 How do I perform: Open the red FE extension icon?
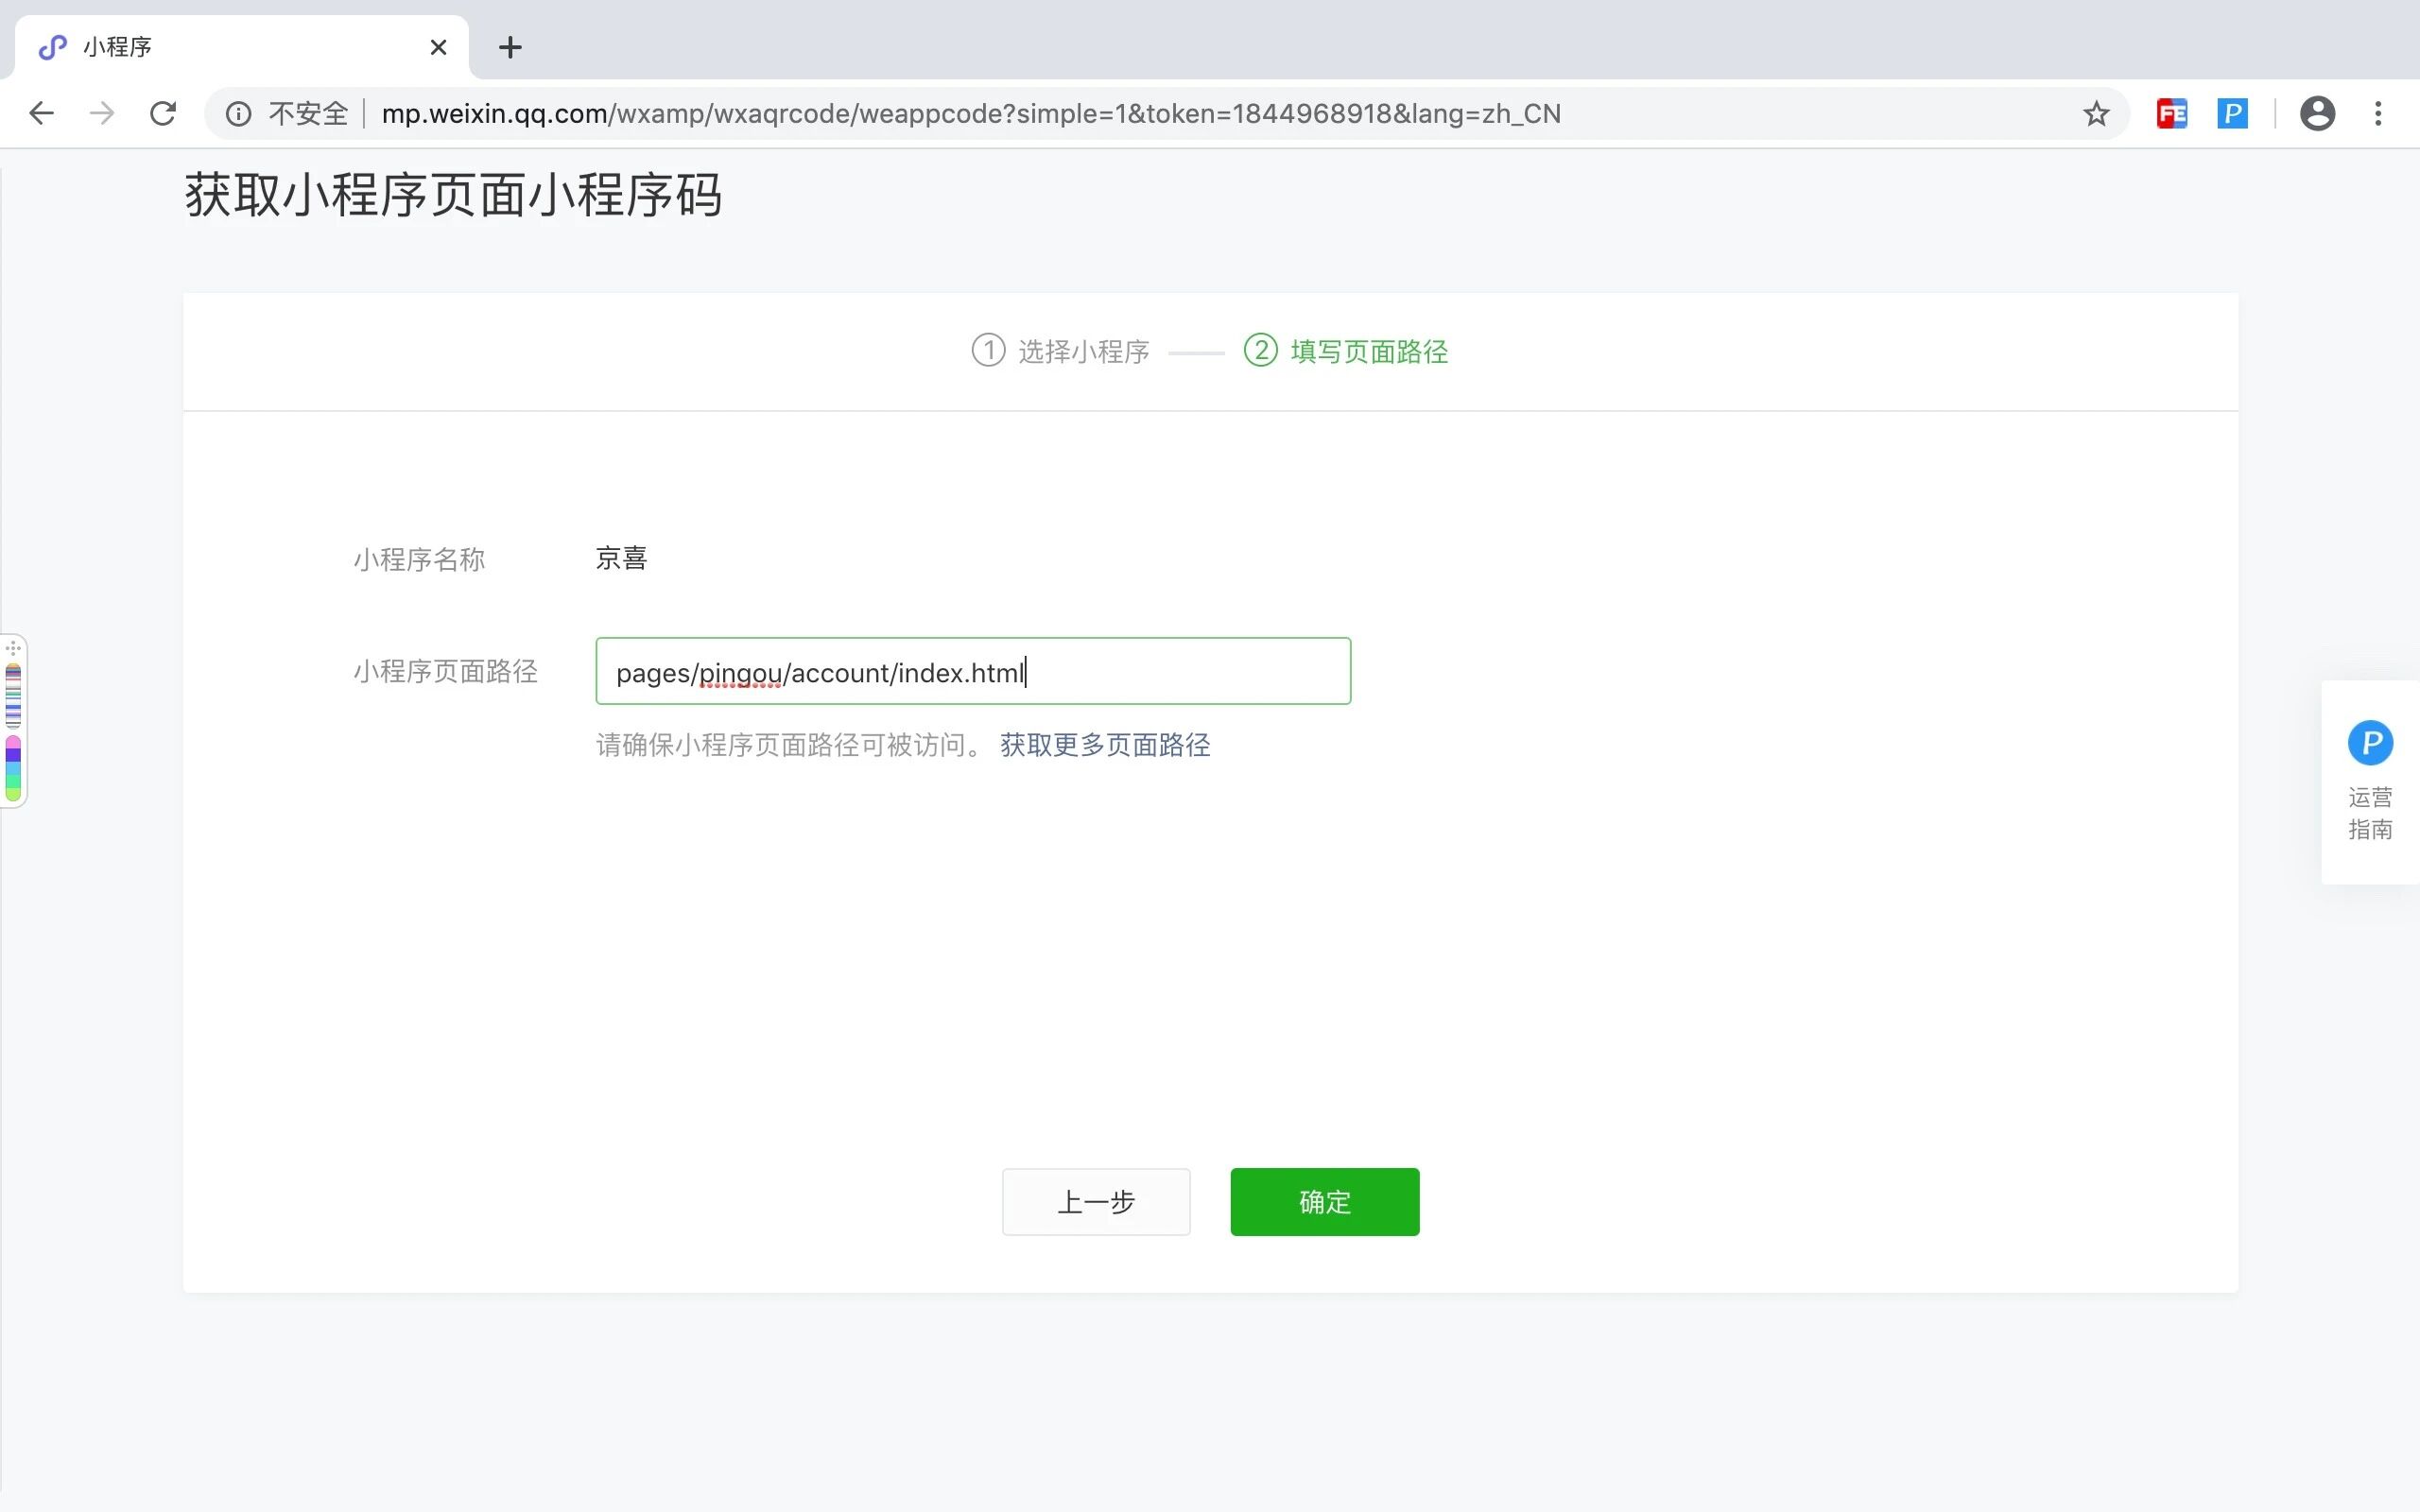click(x=2172, y=114)
